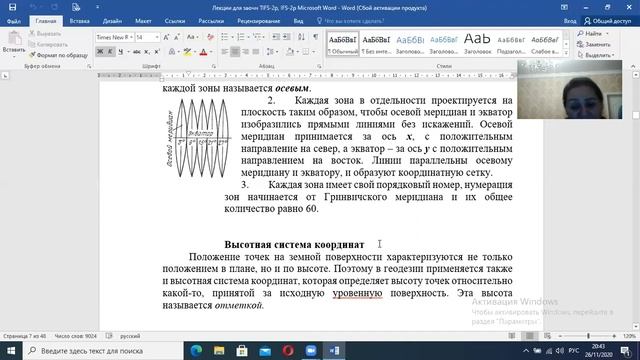This screenshot has width=640, height=360.
Task: Open text effects and typography icon
Action: click(172, 52)
